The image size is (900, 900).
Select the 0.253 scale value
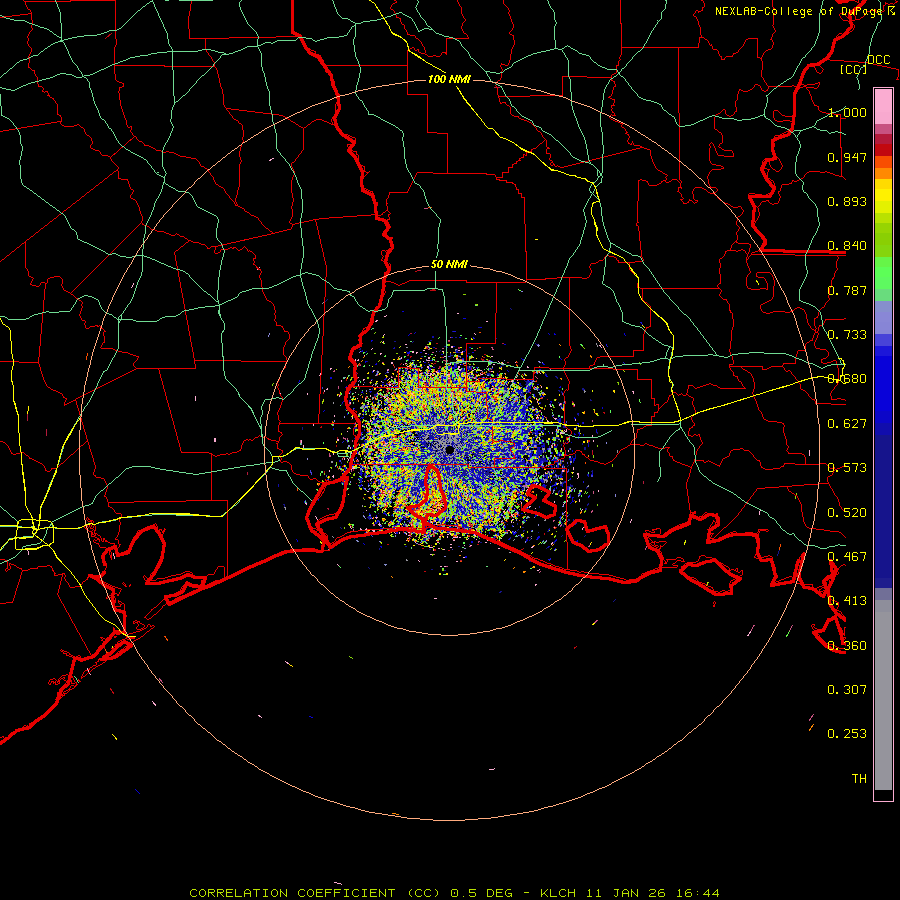(847, 734)
